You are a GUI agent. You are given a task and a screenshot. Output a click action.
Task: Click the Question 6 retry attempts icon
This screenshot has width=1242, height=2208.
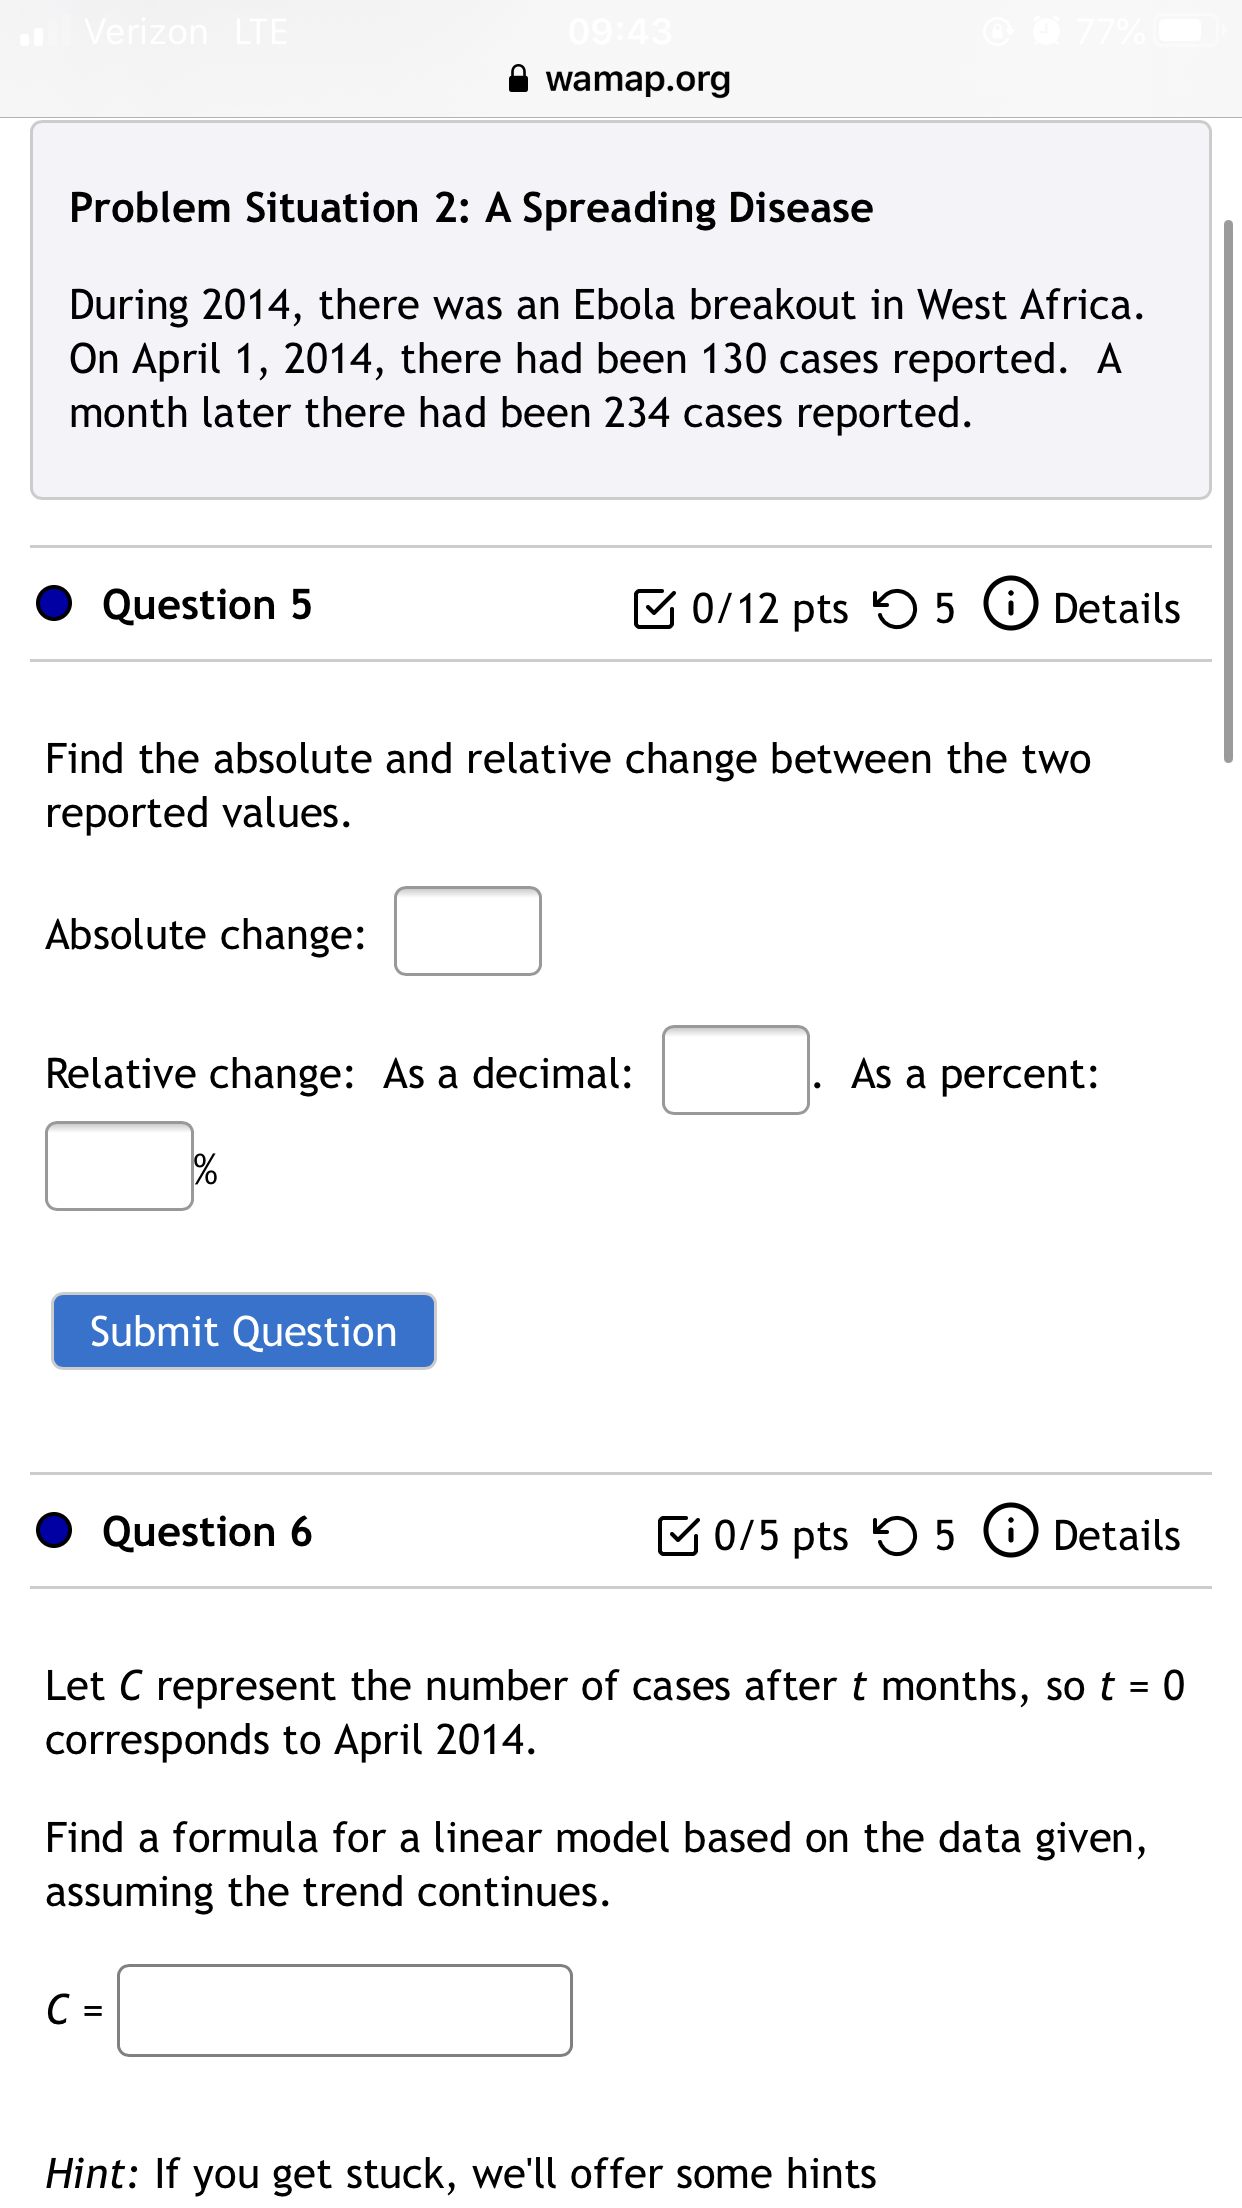pos(895,1535)
